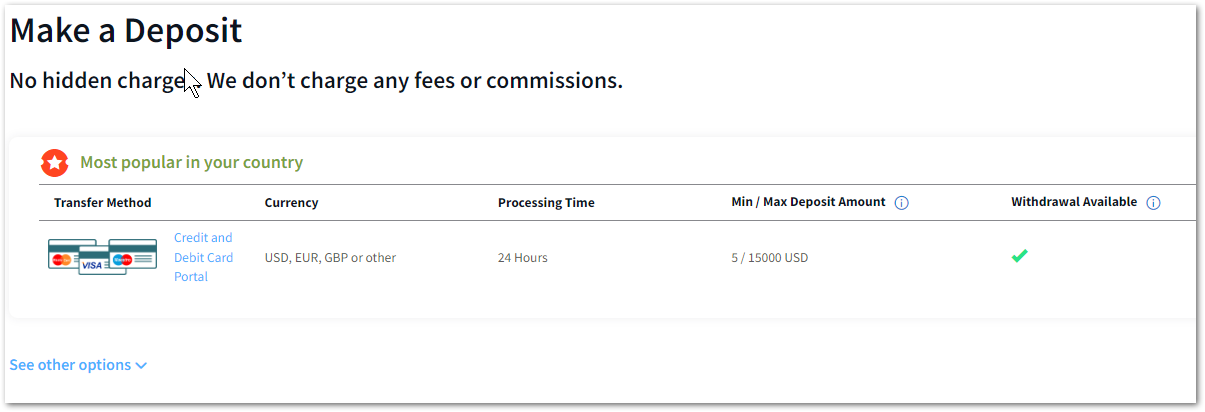Click the Transfer Method column header

coord(103,203)
